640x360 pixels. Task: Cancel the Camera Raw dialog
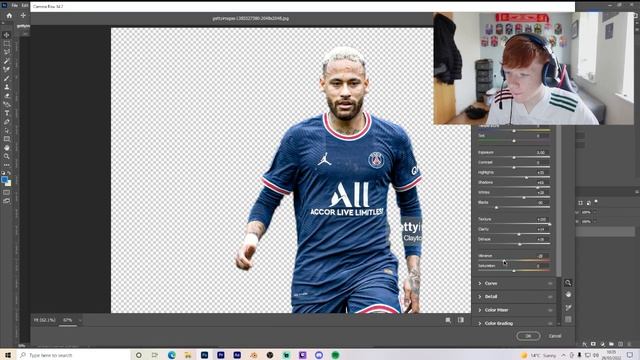[x=555, y=336]
